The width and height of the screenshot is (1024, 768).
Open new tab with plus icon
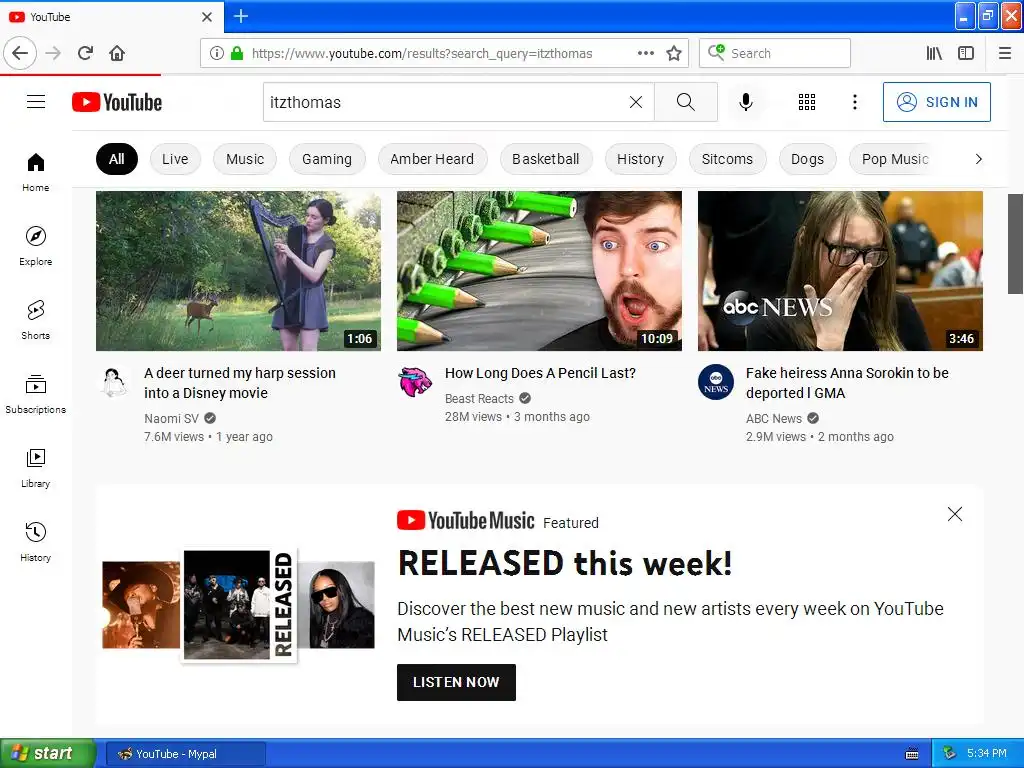241,16
